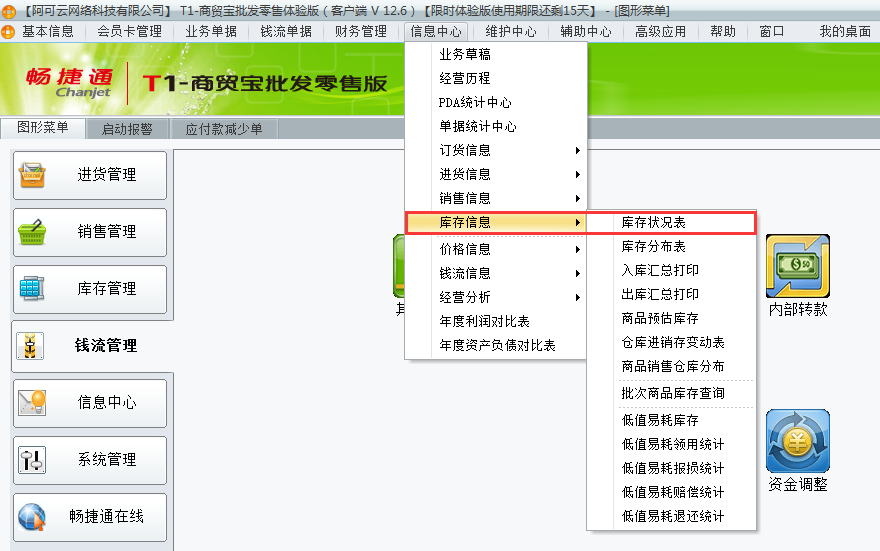
Task: Select 低值易耗退还统计 submenu item
Action: (671, 517)
